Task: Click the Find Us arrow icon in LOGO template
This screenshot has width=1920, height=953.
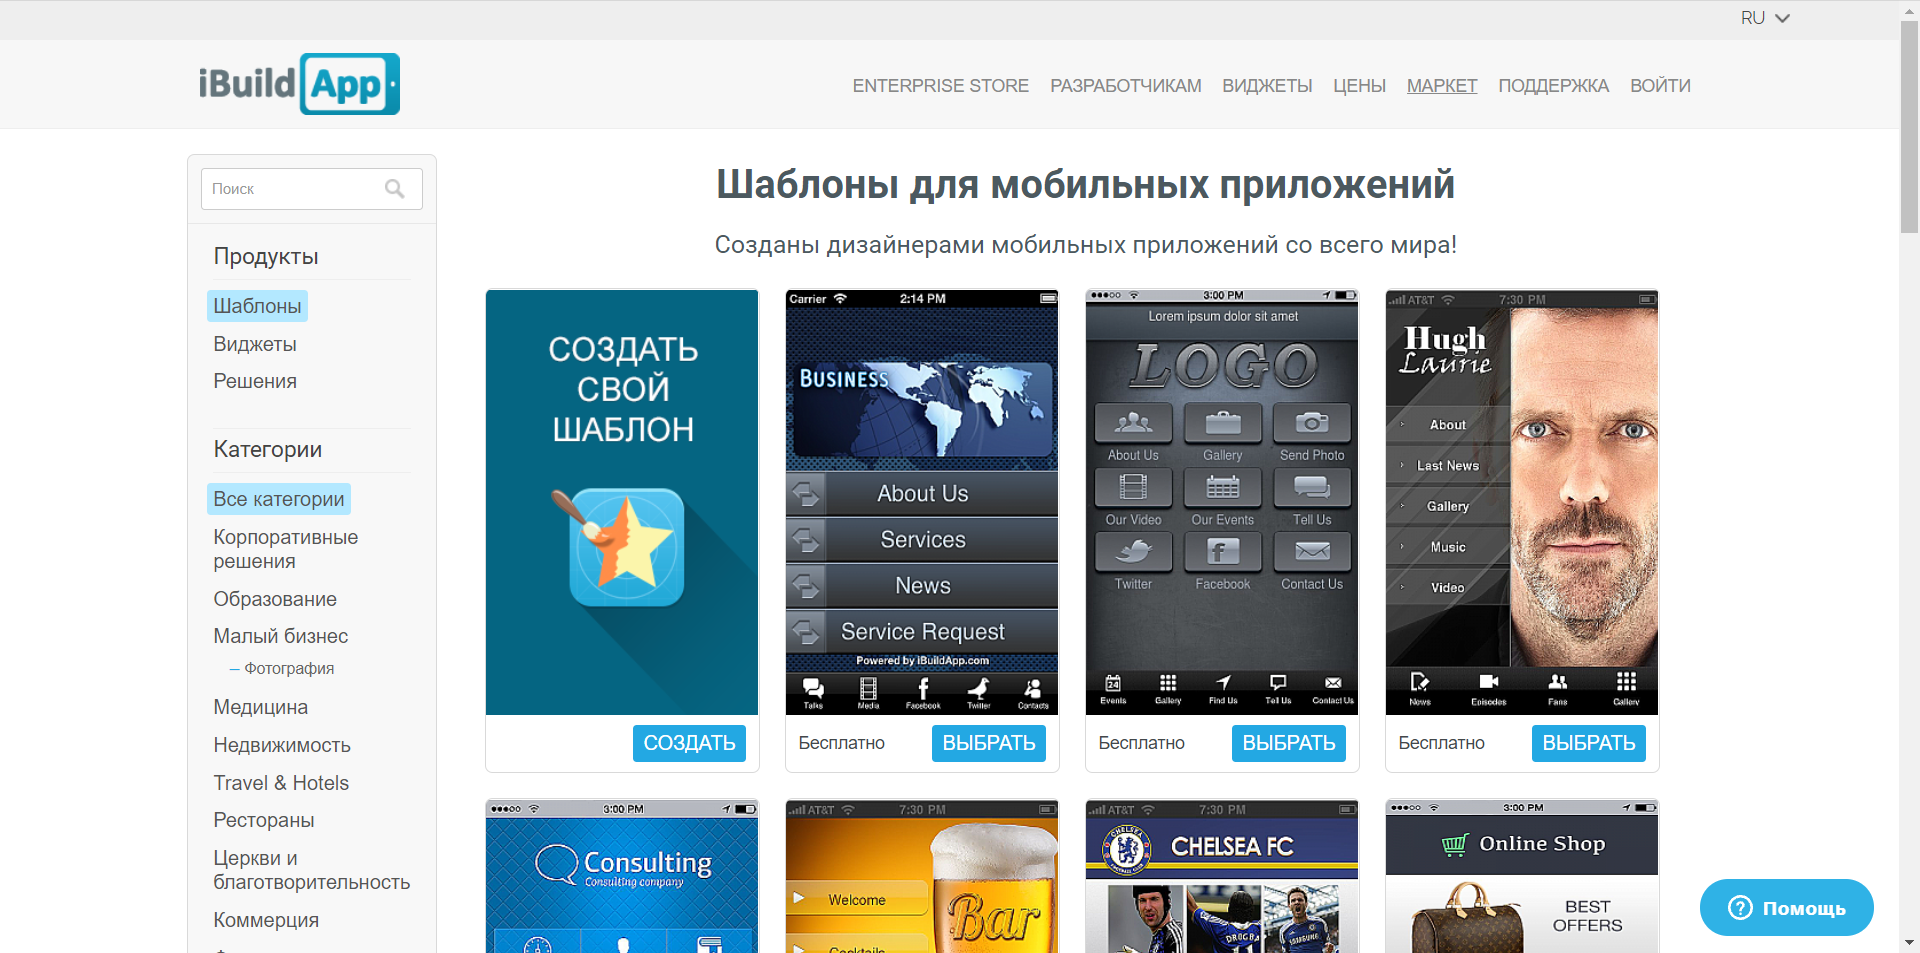Action: [x=1223, y=683]
